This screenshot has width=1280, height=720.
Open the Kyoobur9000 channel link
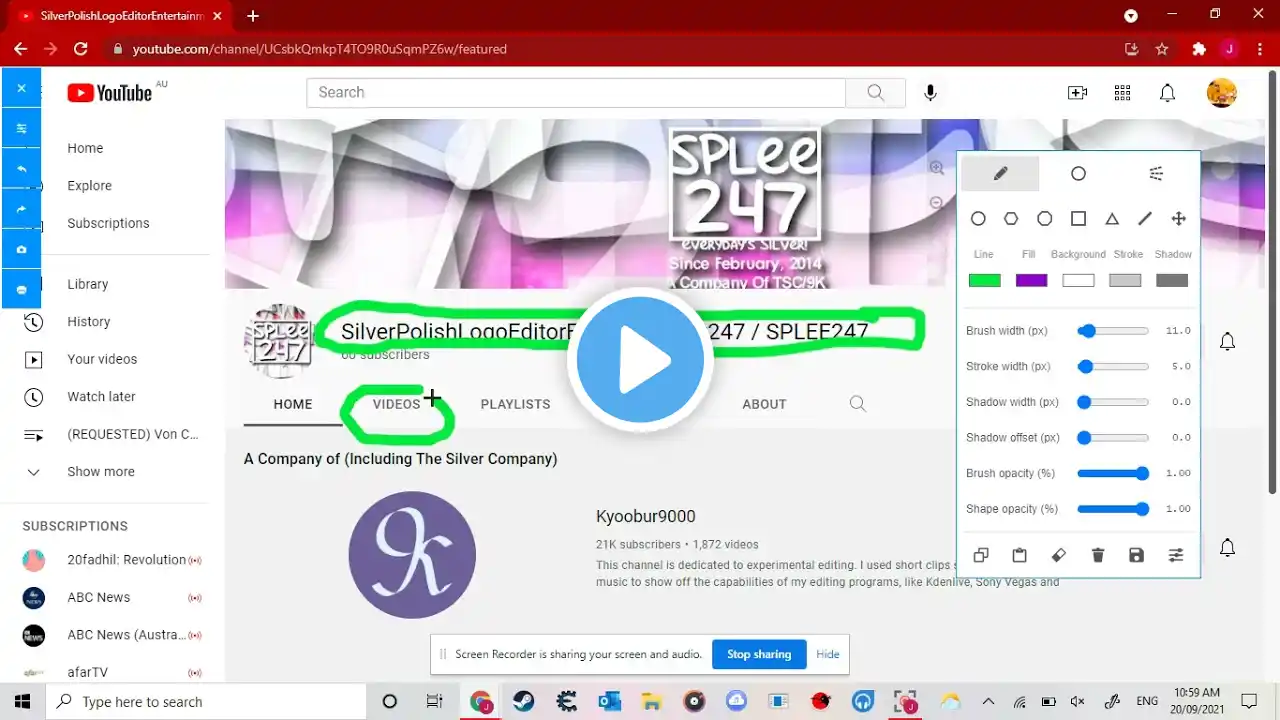646,517
